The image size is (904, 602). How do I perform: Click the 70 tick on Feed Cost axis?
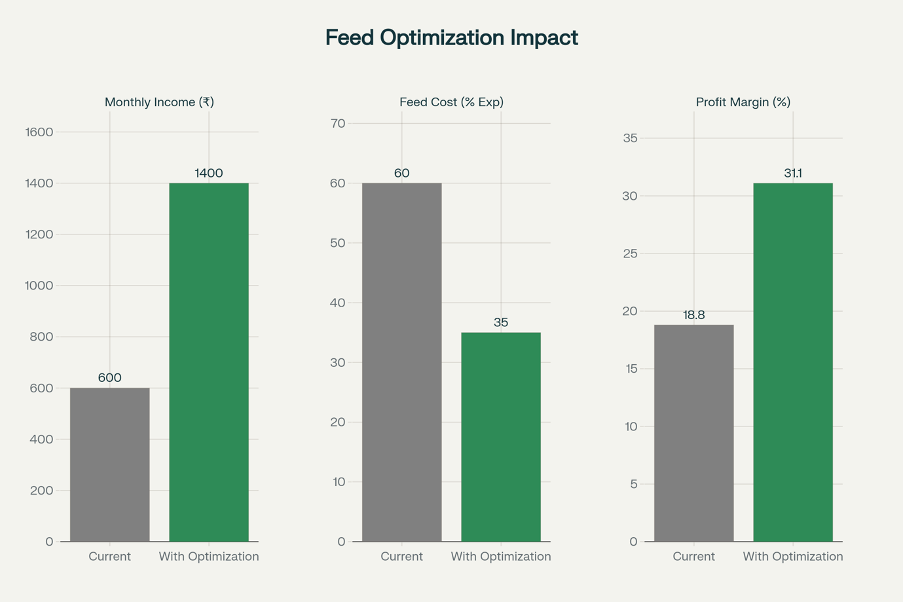(338, 124)
